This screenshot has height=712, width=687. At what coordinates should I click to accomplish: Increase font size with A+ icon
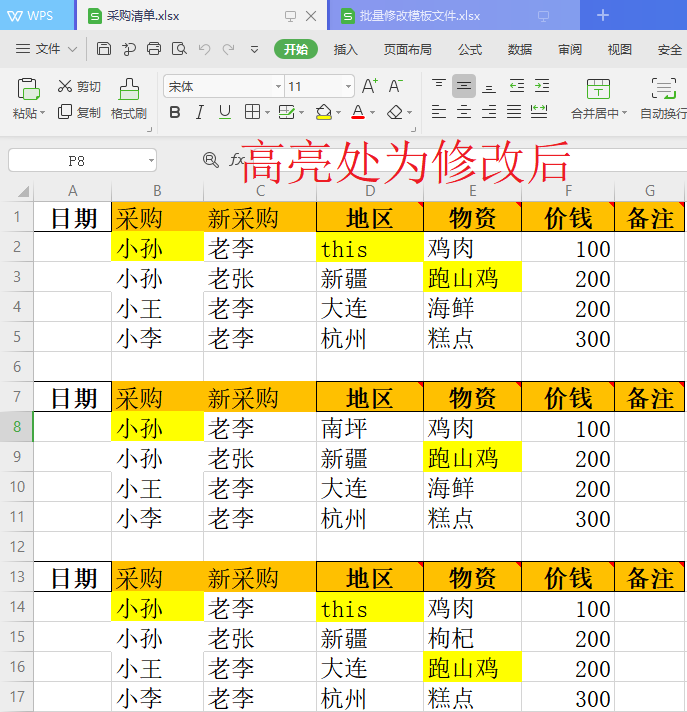pyautogui.click(x=370, y=86)
